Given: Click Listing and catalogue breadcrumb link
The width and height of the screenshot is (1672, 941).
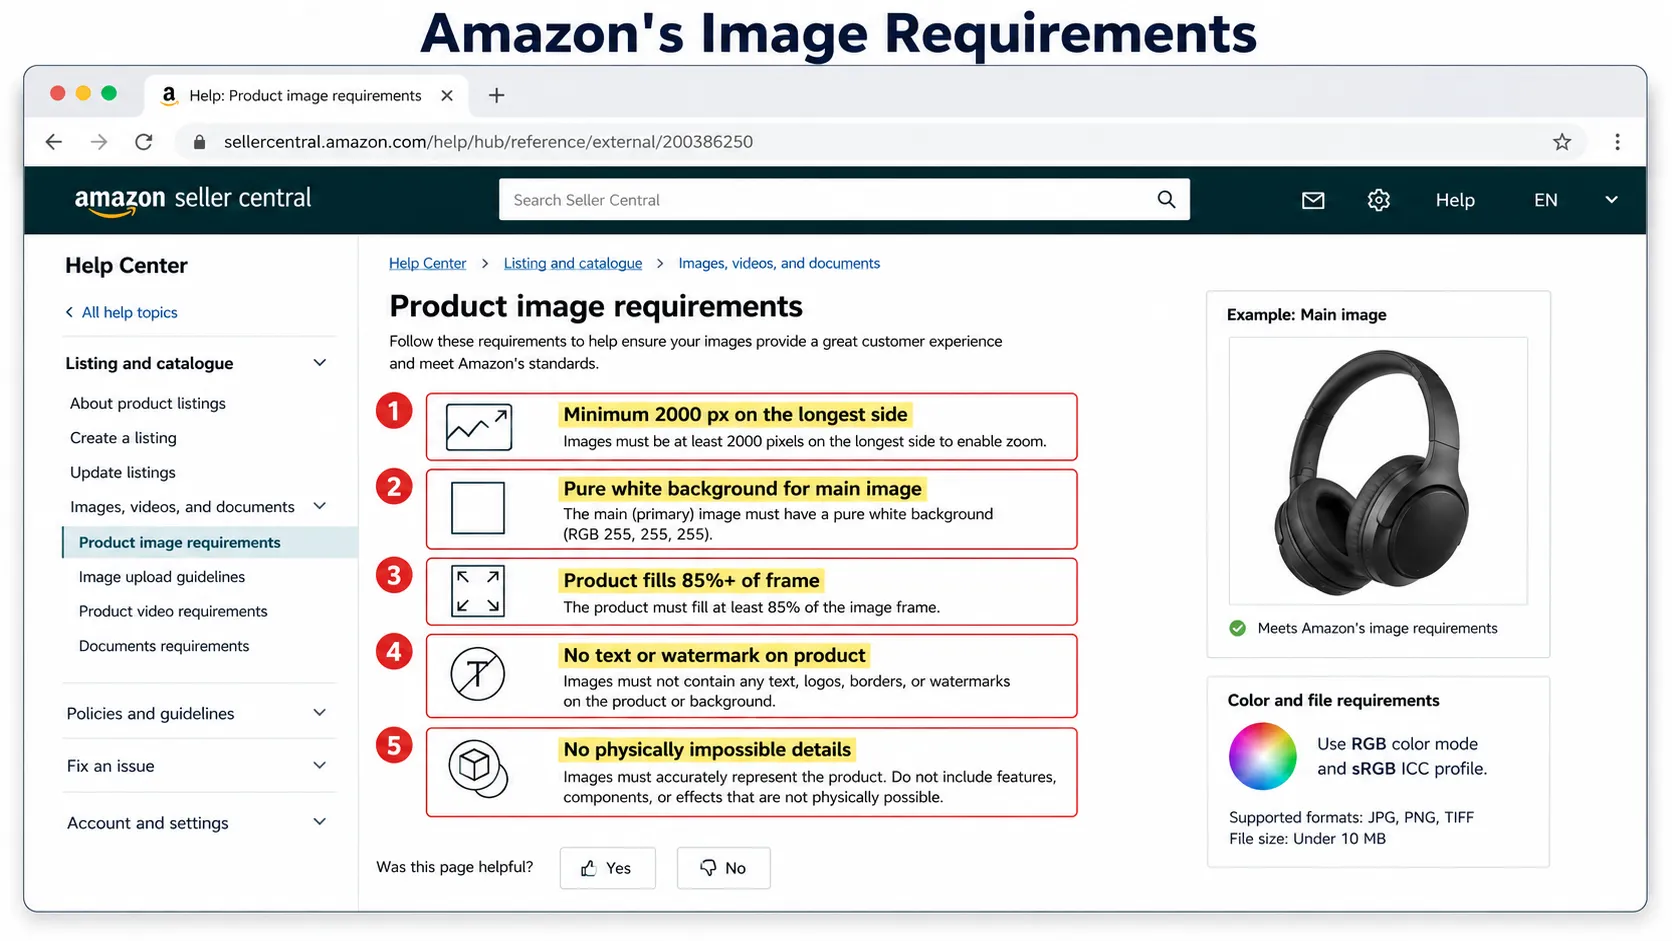Looking at the screenshot, I should (573, 263).
